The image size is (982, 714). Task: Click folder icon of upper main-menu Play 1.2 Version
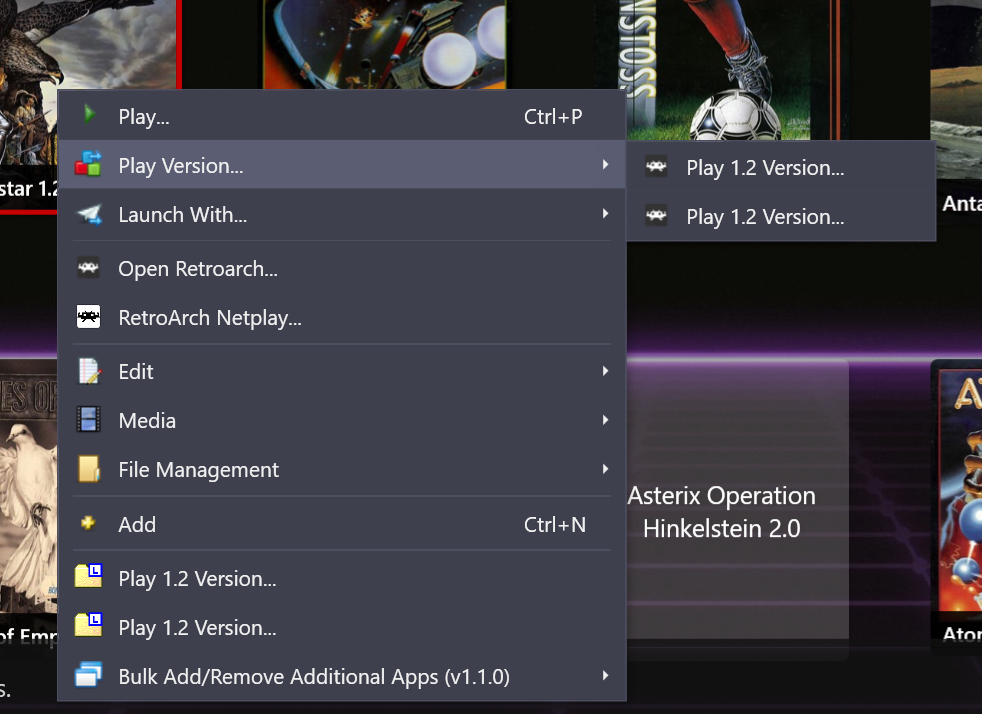[88, 576]
